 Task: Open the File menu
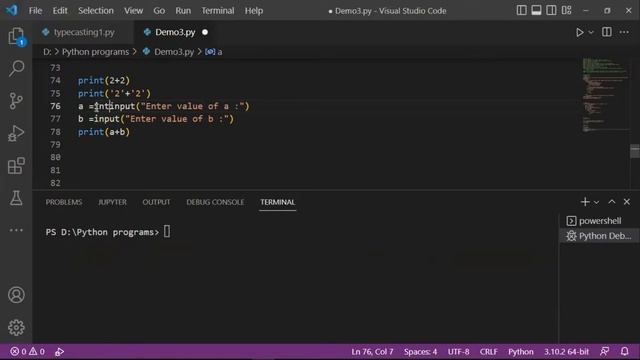tap(35, 11)
